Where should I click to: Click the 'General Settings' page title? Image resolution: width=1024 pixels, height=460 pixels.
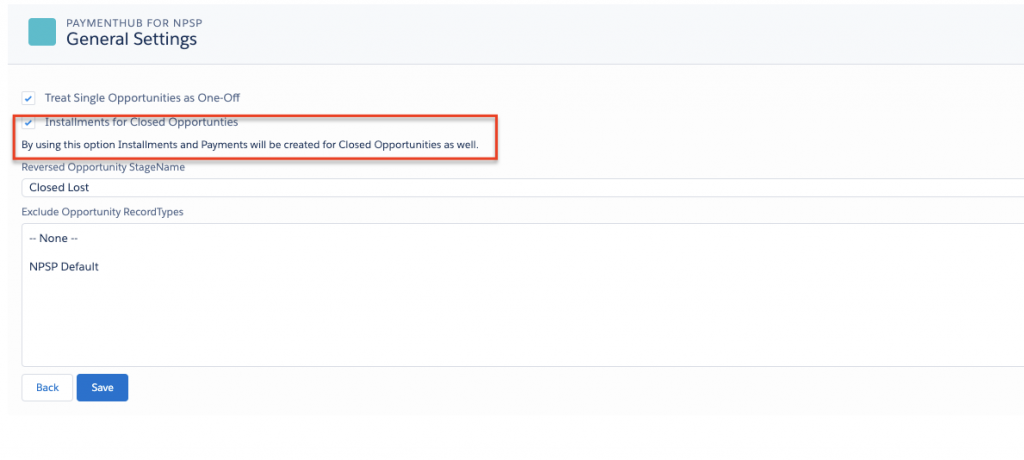131,40
